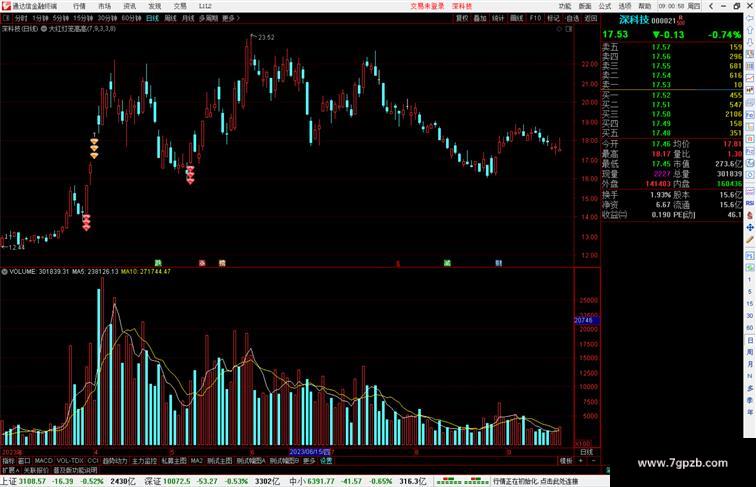Select the 月线 period tab
Image resolution: width=756 pixels, height=487 pixels.
pos(188,18)
